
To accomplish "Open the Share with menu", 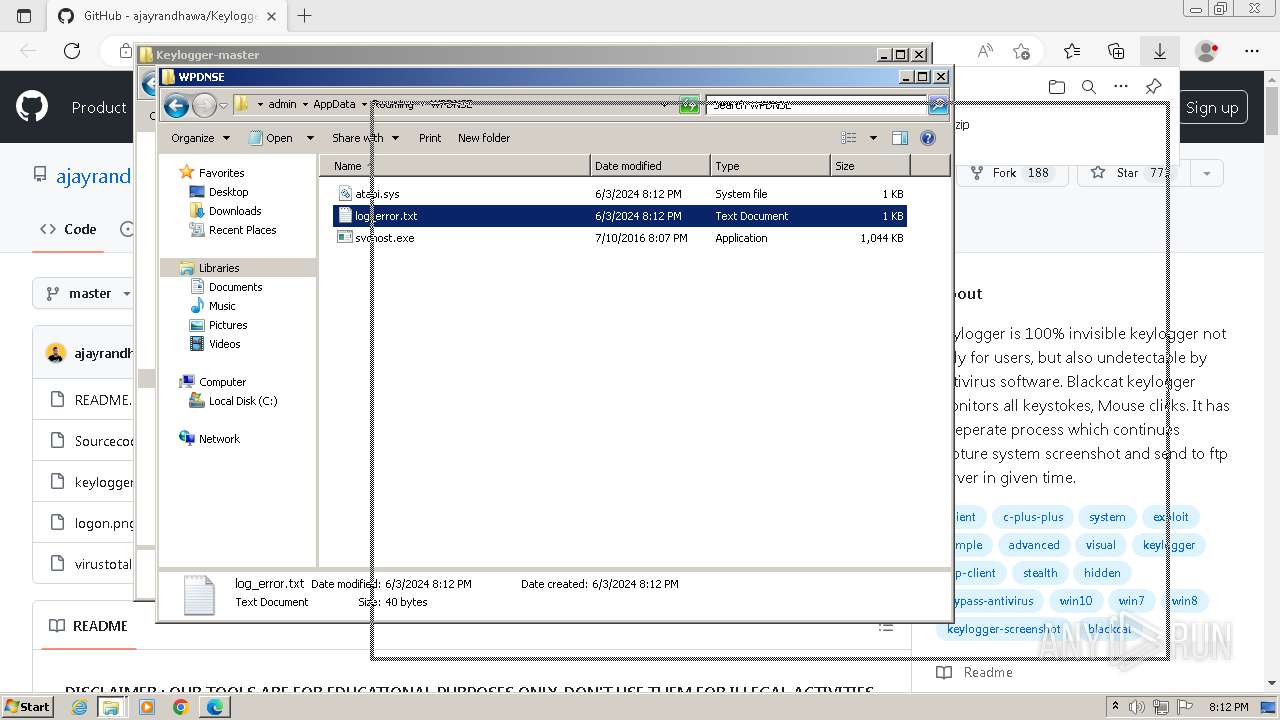I will 365,138.
